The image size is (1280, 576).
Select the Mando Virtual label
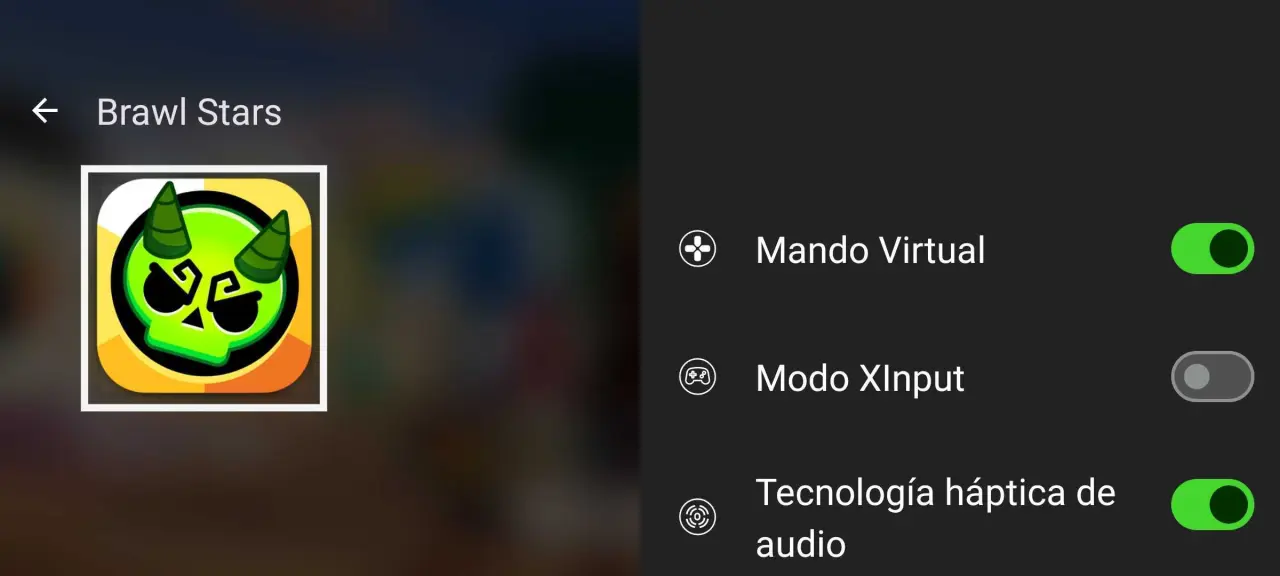870,249
